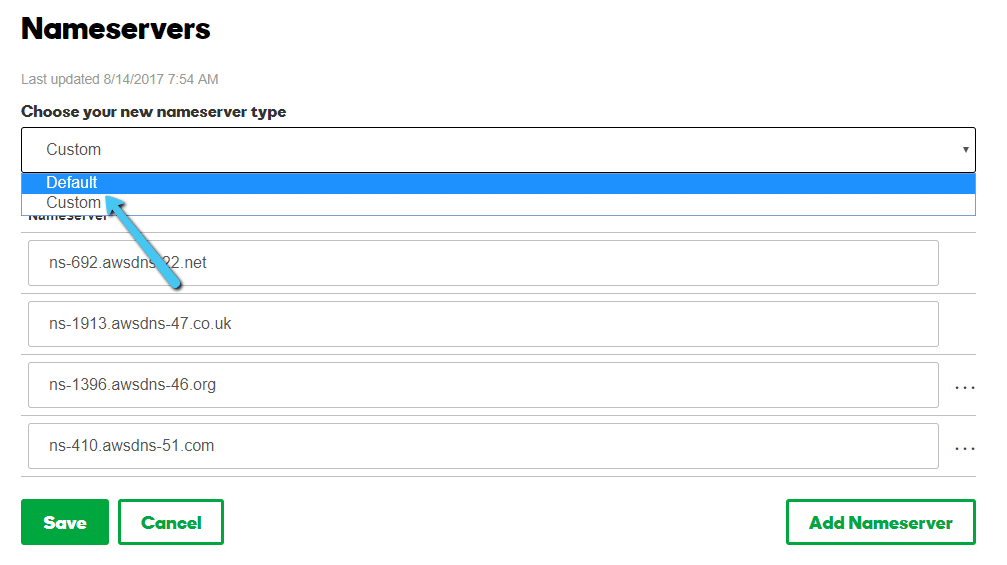Viewport: 1007px width, 565px height.
Task: Click into the ns-410.awsdns-51.com input
Action: coord(483,446)
